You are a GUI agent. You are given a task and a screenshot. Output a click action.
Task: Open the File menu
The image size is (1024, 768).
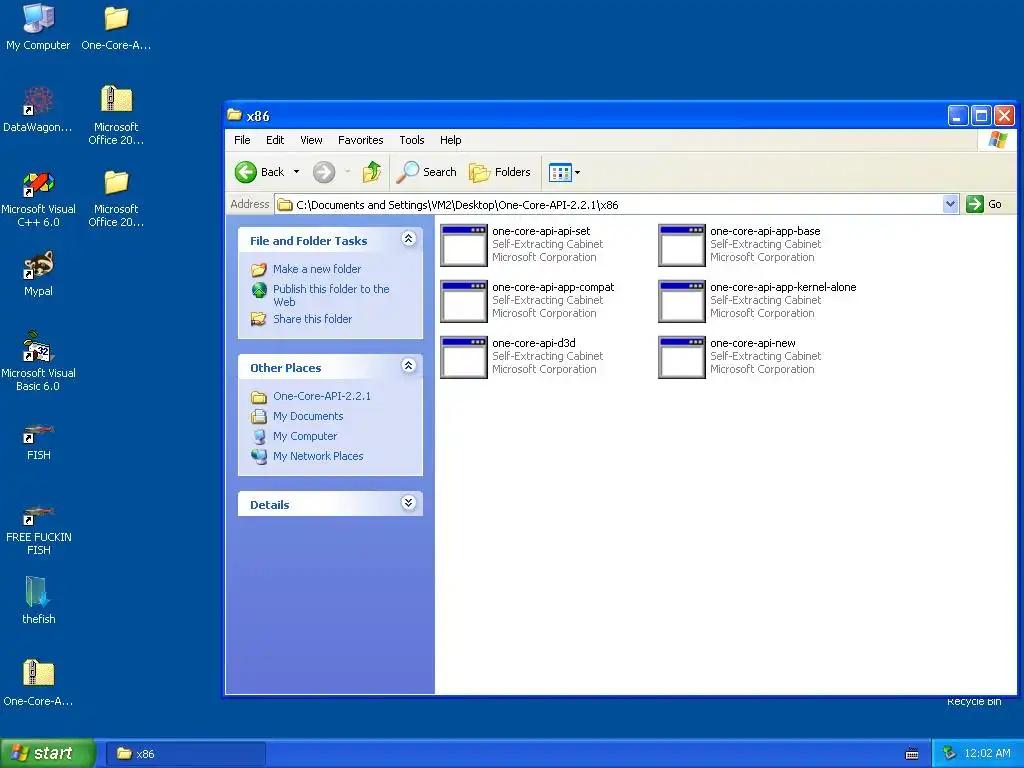click(242, 140)
